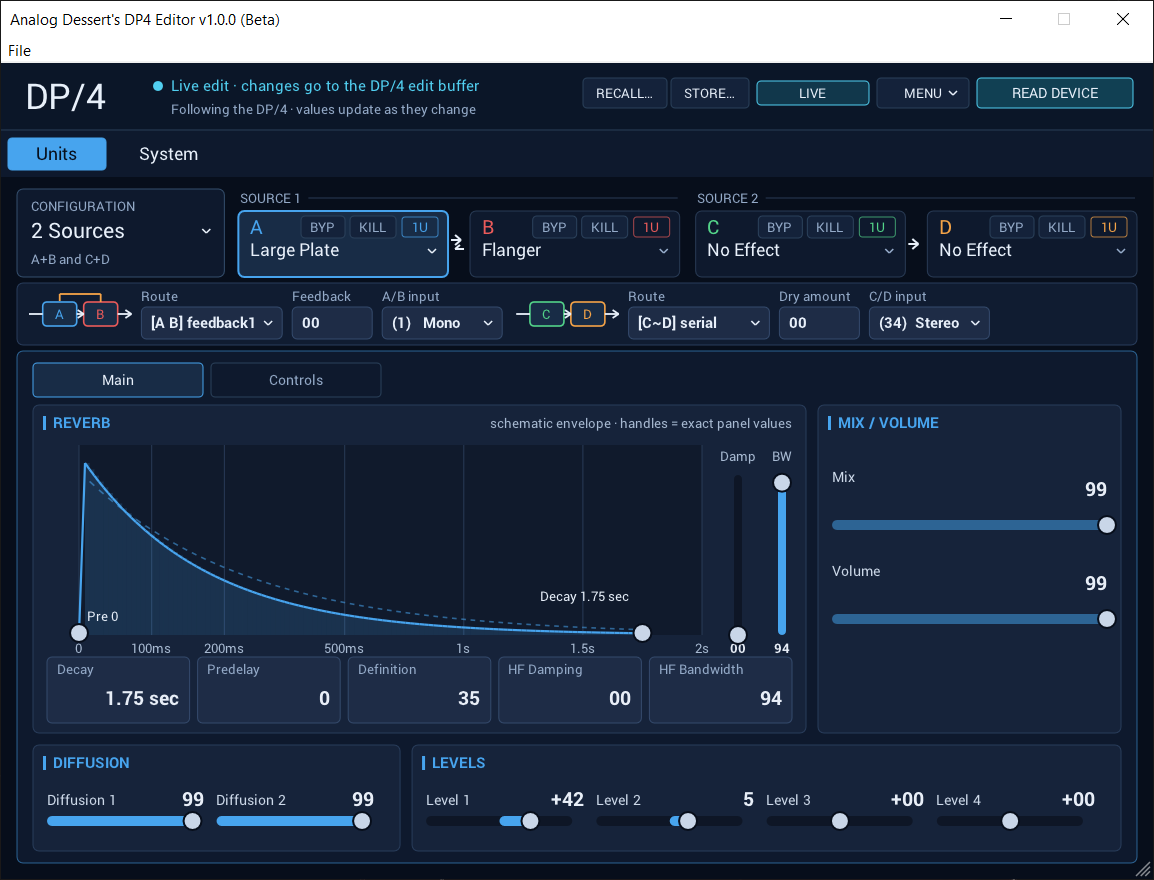Toggle KILL on unit C
Viewport: 1154px width, 880px height.
coord(829,227)
